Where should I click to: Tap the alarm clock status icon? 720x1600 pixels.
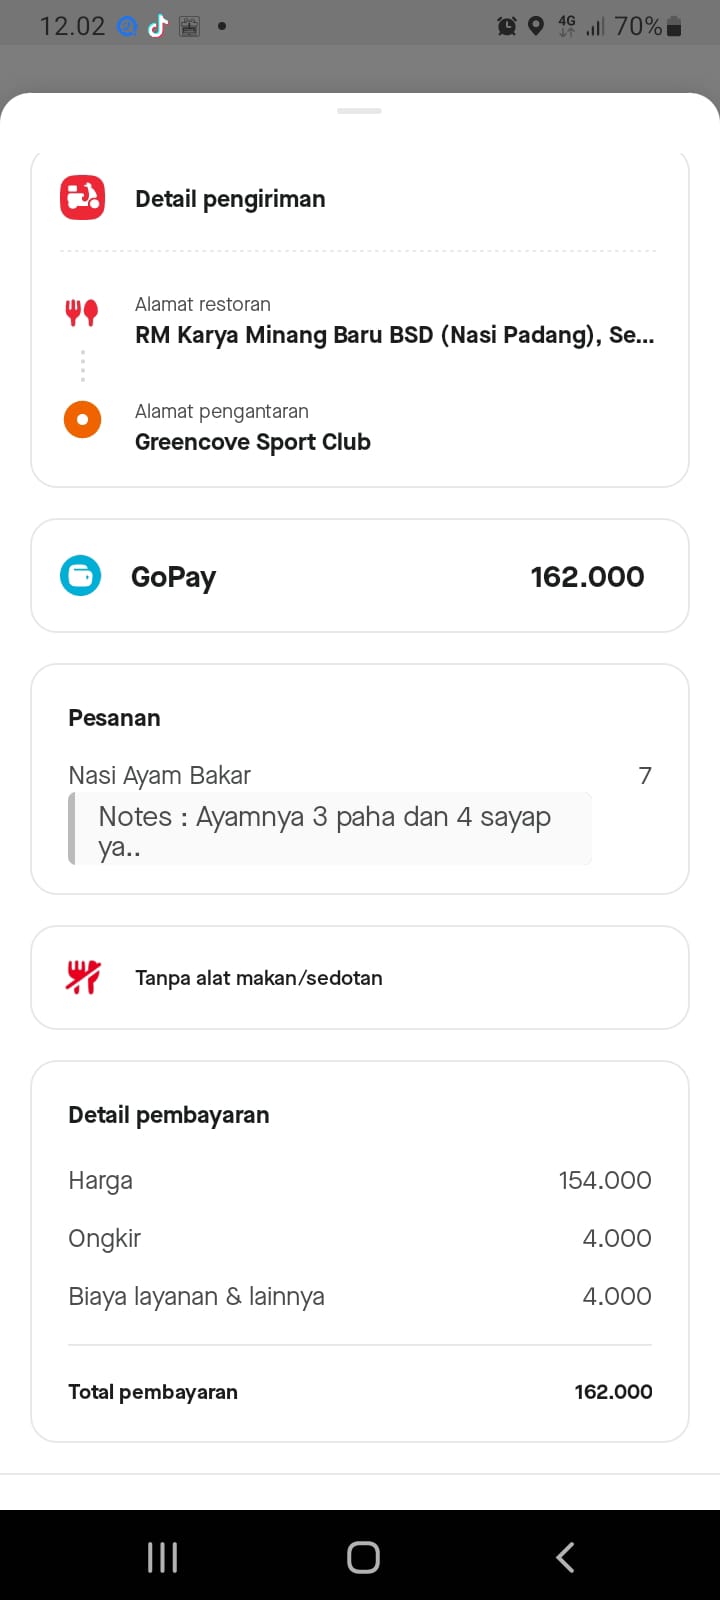pyautogui.click(x=507, y=27)
